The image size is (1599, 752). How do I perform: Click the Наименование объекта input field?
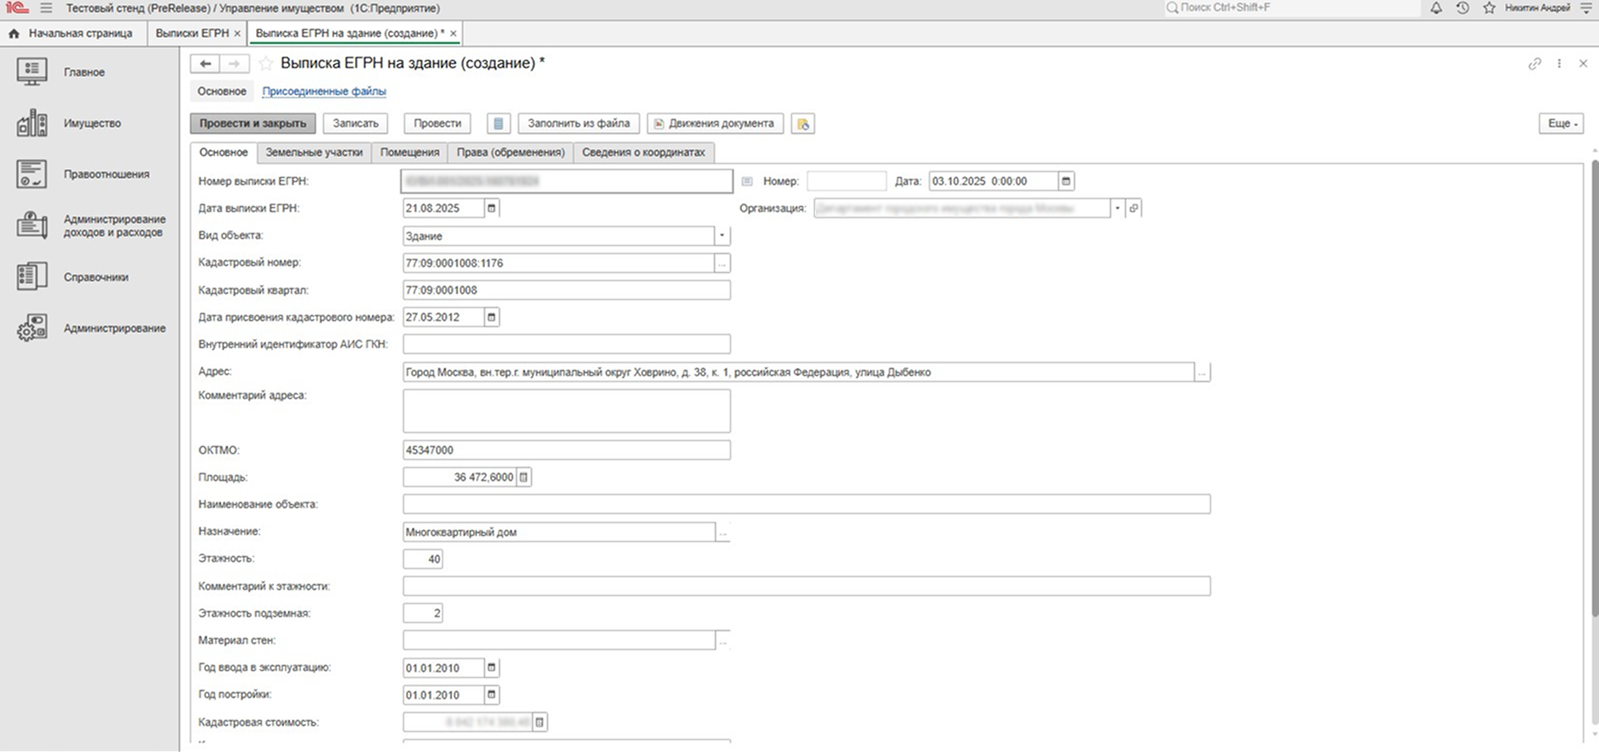click(x=805, y=504)
